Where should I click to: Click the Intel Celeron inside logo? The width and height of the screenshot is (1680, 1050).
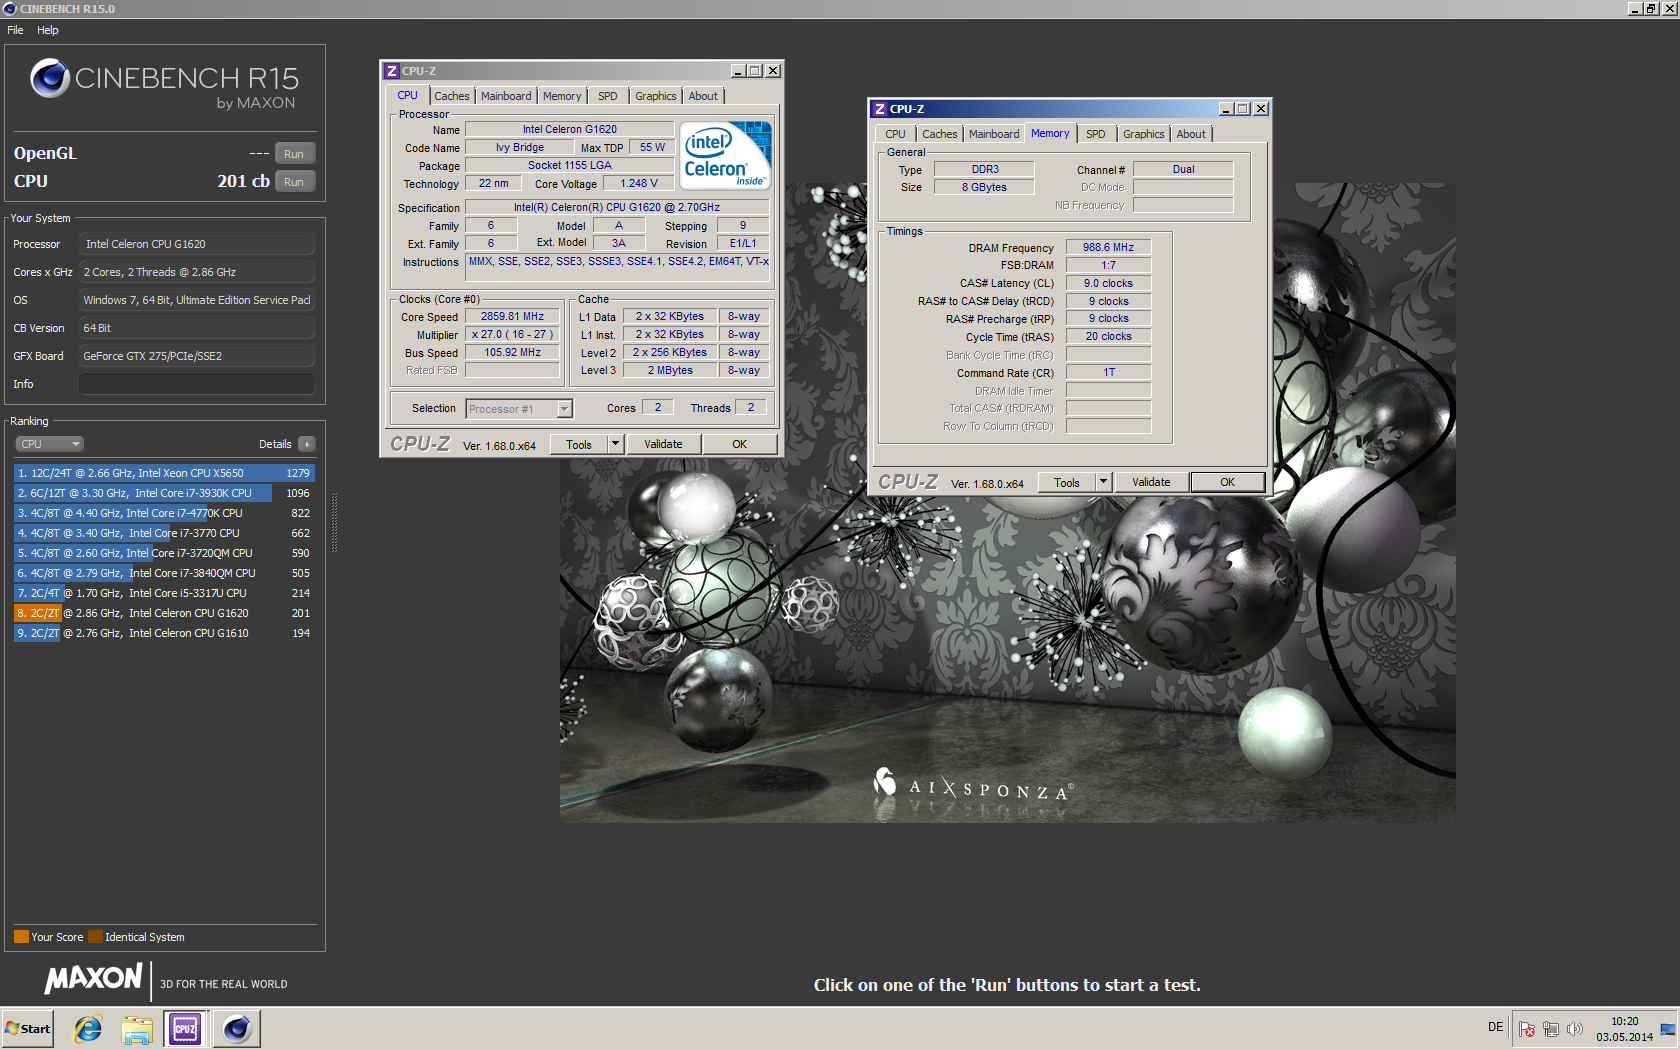pyautogui.click(x=726, y=155)
